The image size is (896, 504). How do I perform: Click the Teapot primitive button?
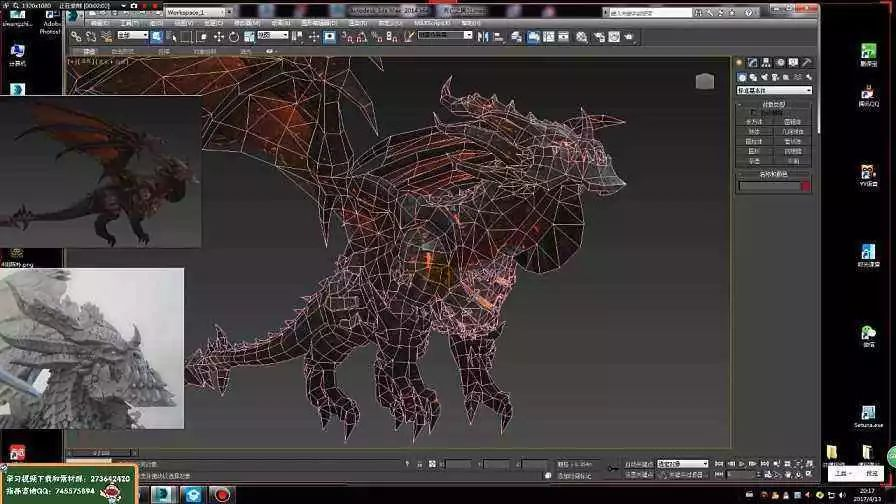[754, 161]
